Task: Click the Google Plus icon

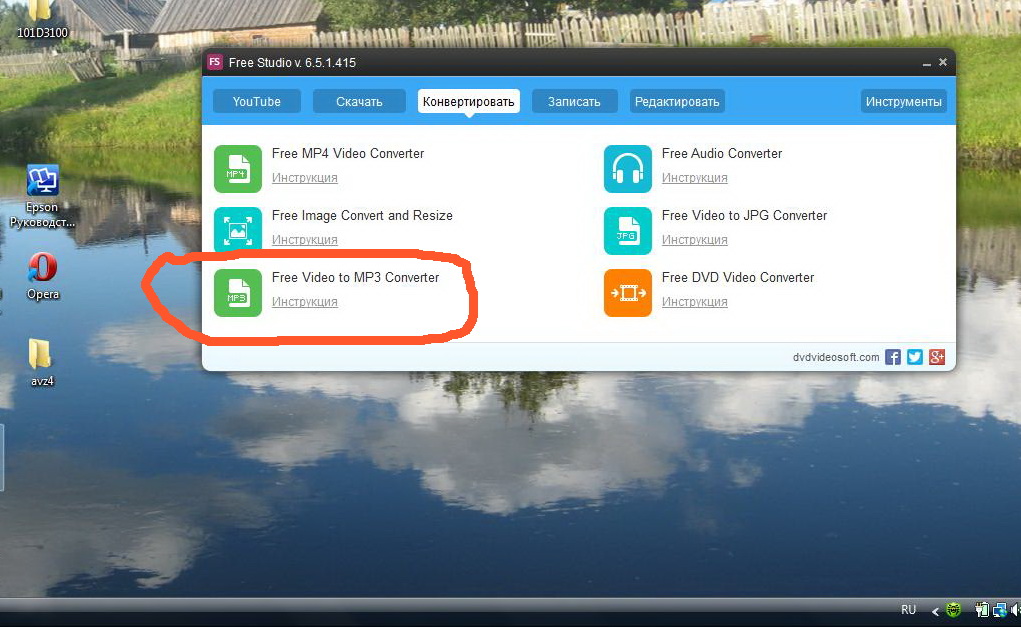Action: click(937, 357)
